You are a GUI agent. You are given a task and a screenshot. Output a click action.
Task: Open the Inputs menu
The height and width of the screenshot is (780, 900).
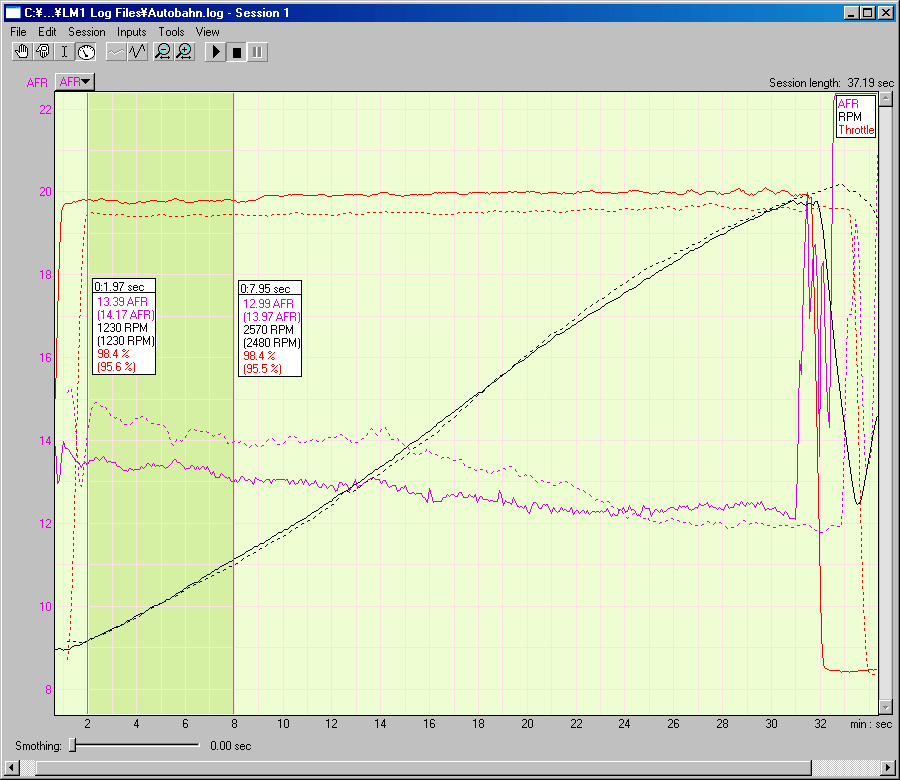tap(131, 32)
